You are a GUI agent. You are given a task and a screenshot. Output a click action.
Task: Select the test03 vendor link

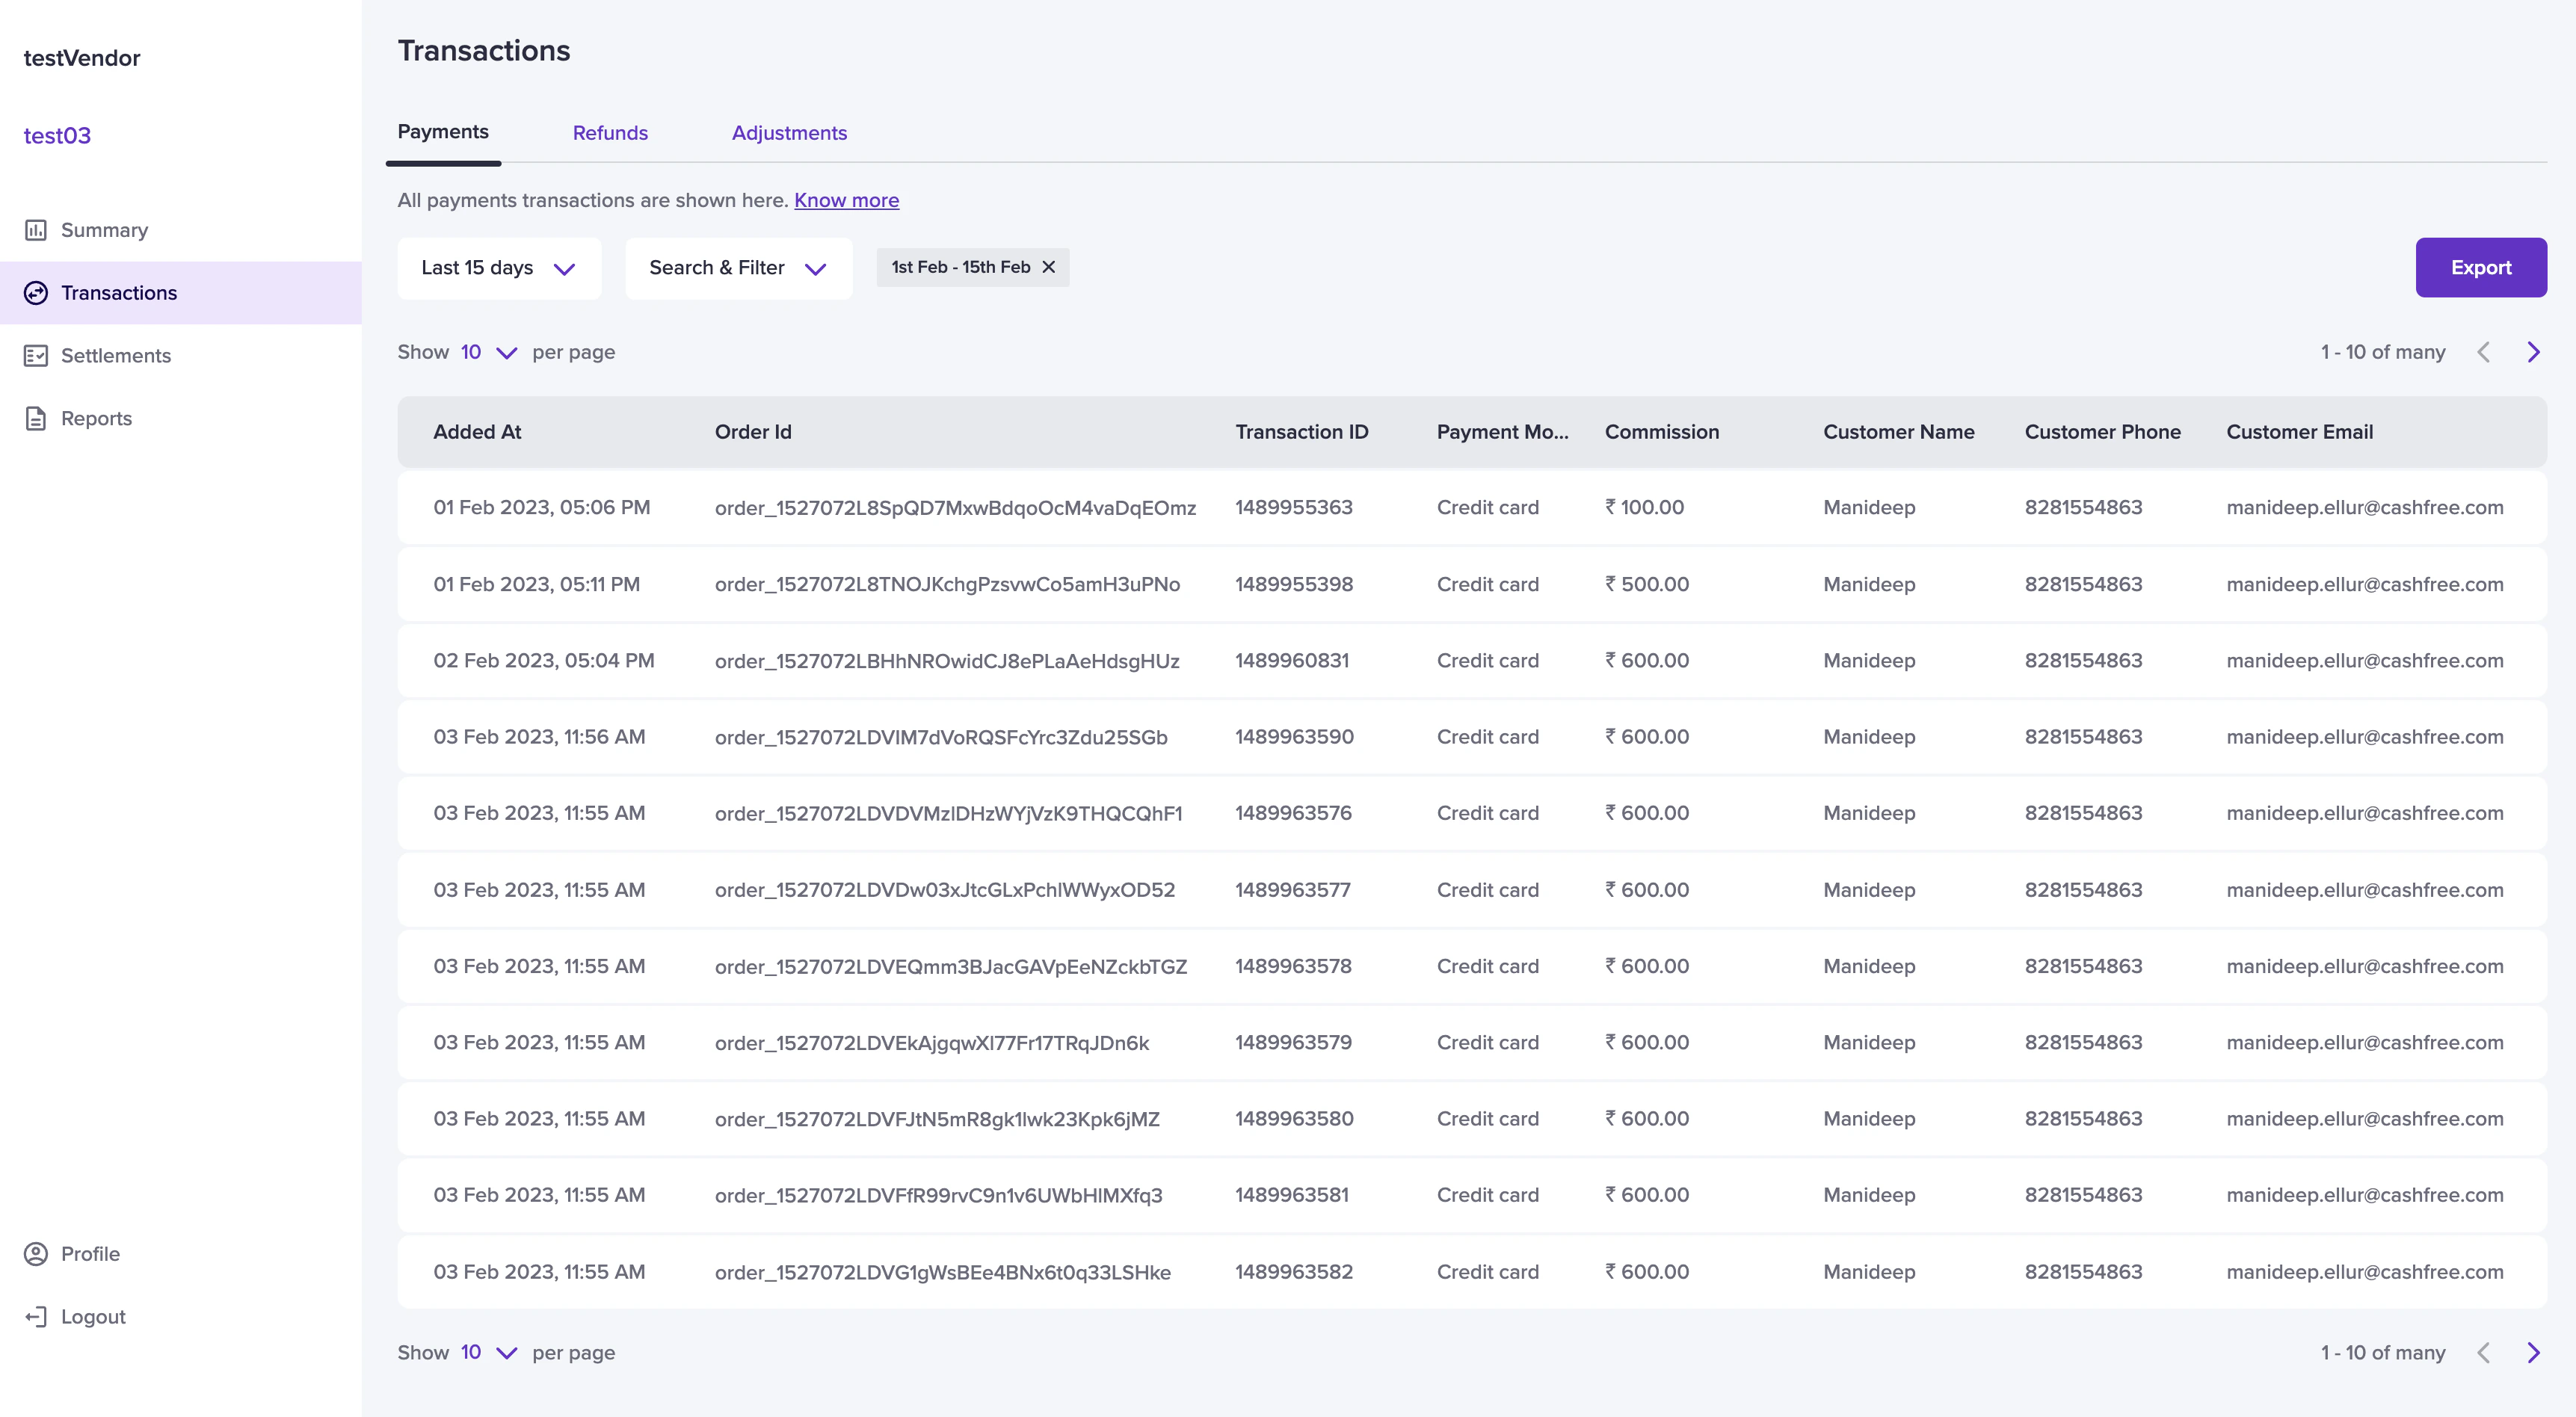57,136
